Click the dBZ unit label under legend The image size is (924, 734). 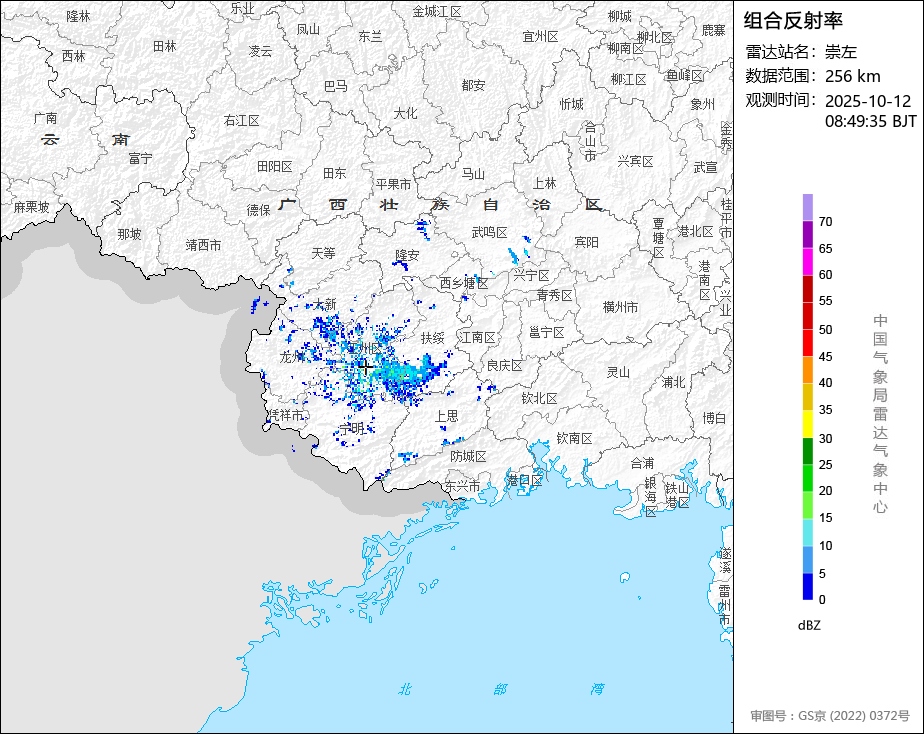pyautogui.click(x=810, y=625)
